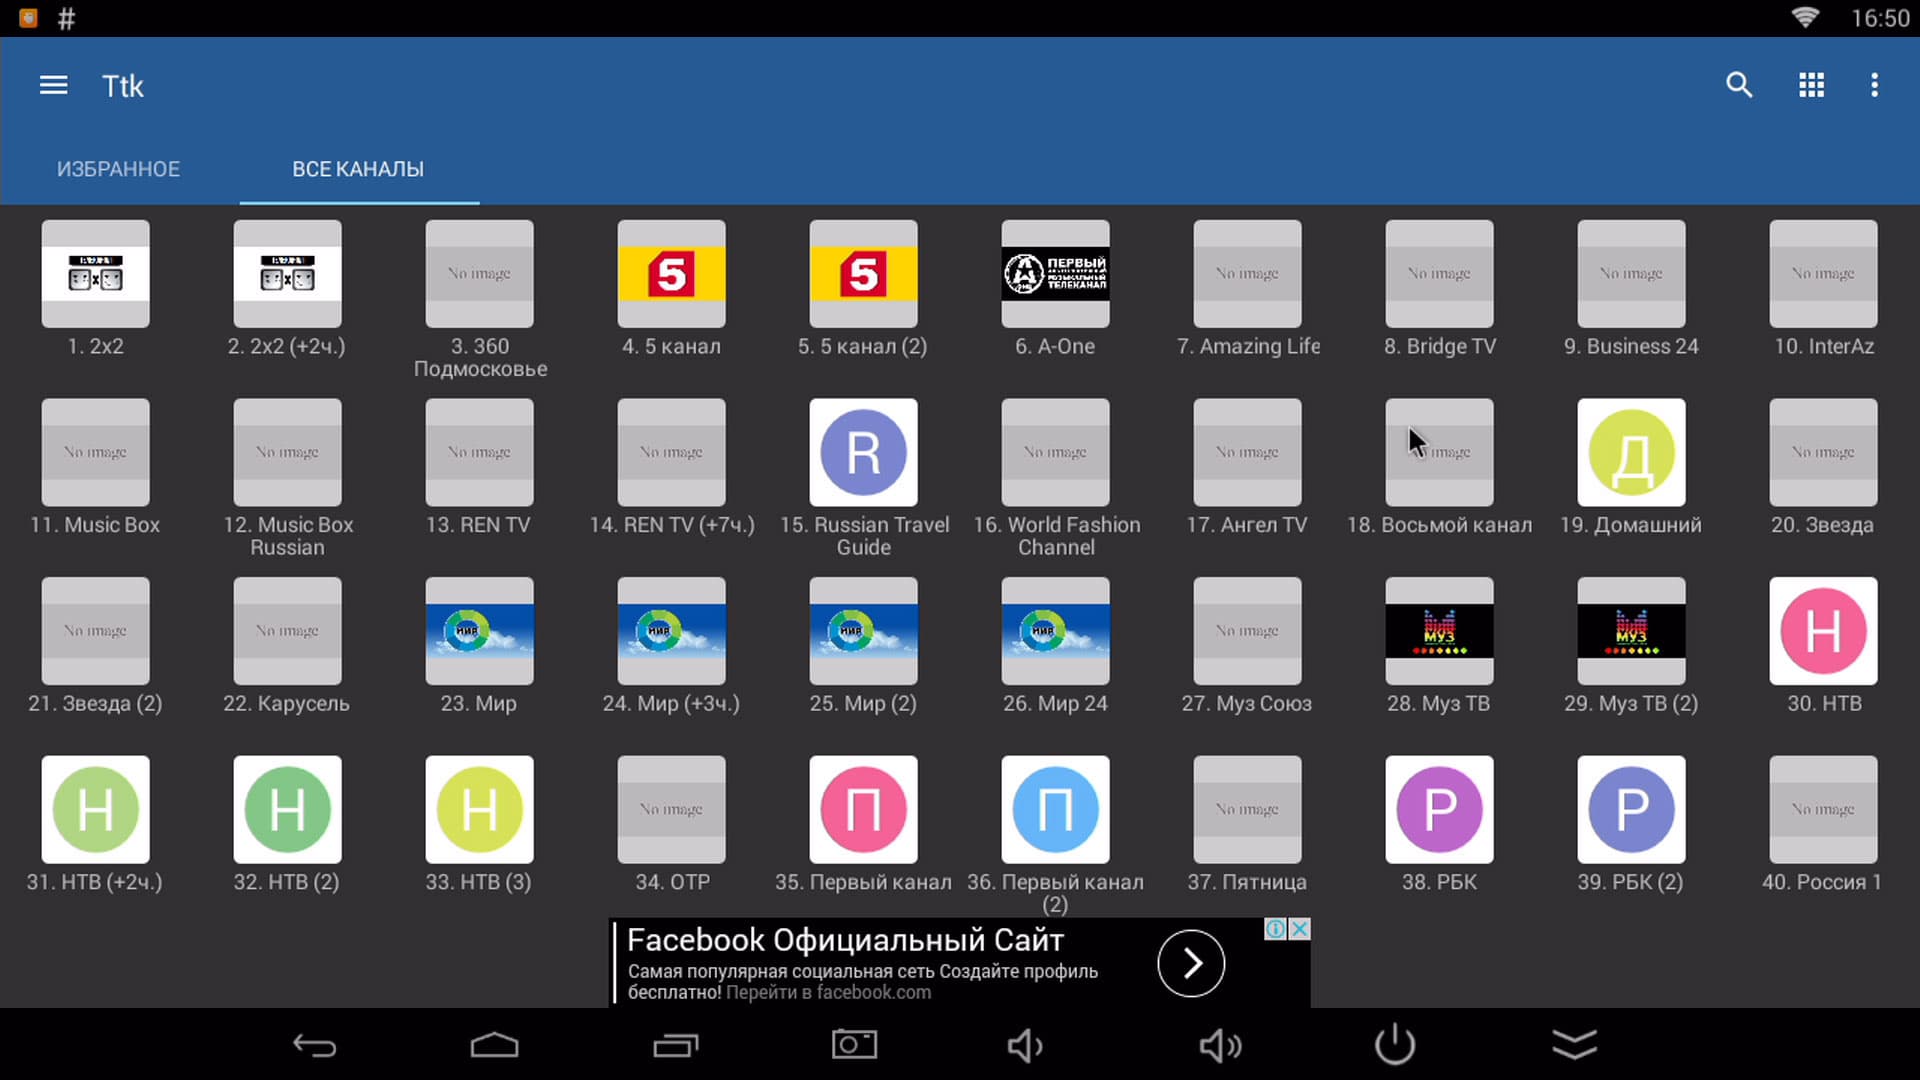Select the Все каналы tab
Image resolution: width=1920 pixels, height=1080 pixels.
[358, 169]
